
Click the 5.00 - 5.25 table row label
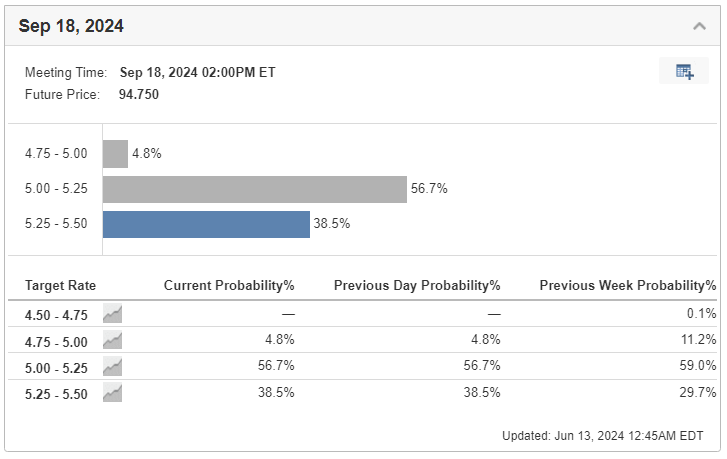56,368
